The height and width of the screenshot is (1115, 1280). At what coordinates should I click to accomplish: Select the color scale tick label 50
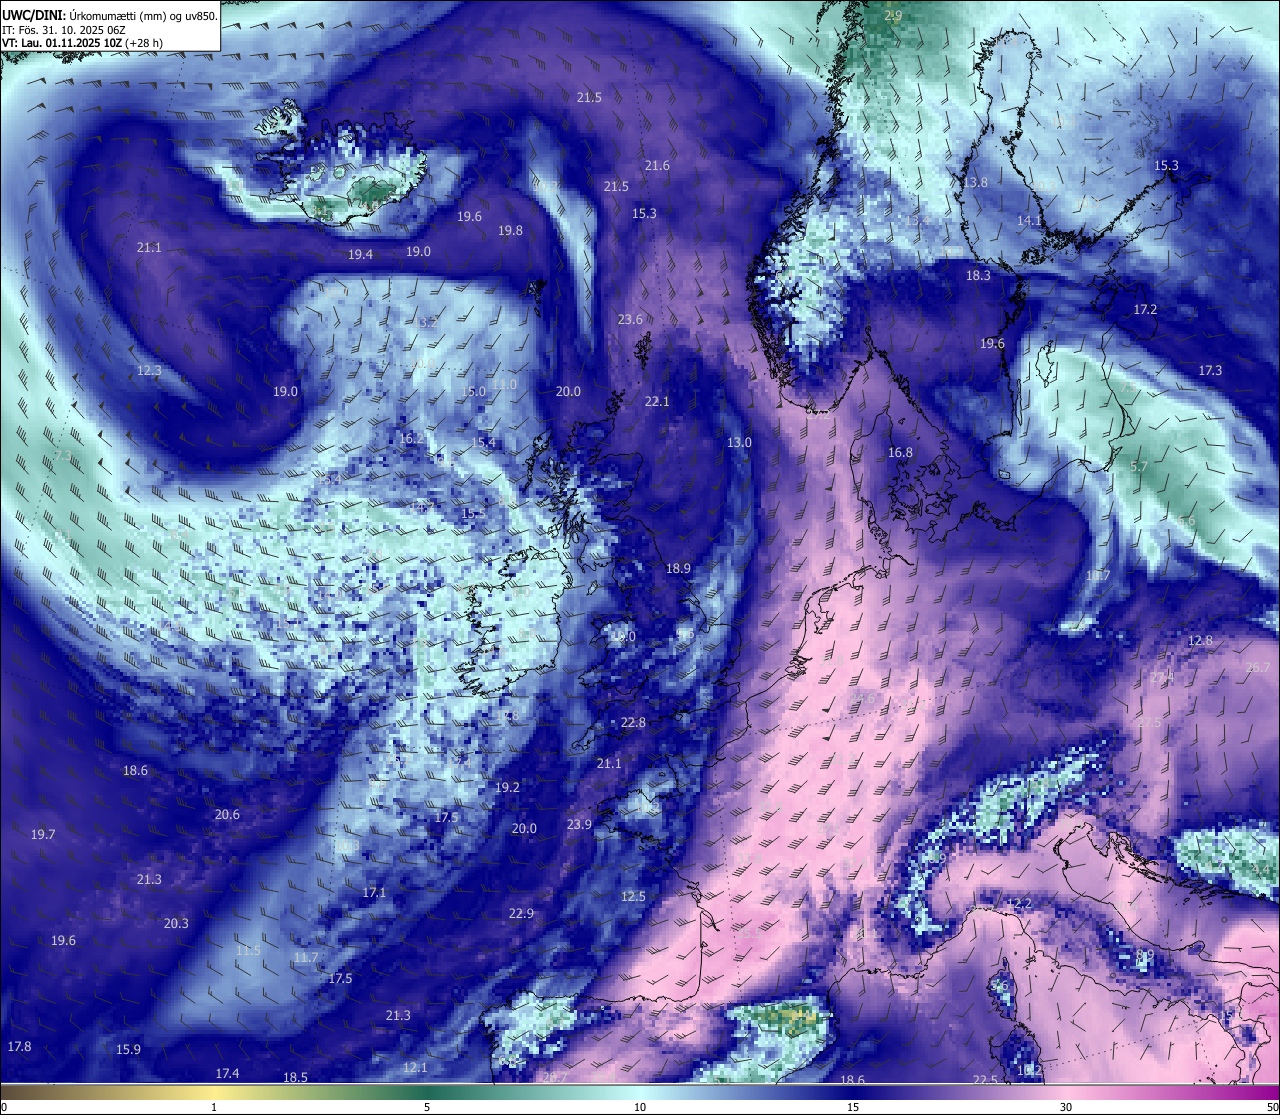[x=1272, y=1107]
